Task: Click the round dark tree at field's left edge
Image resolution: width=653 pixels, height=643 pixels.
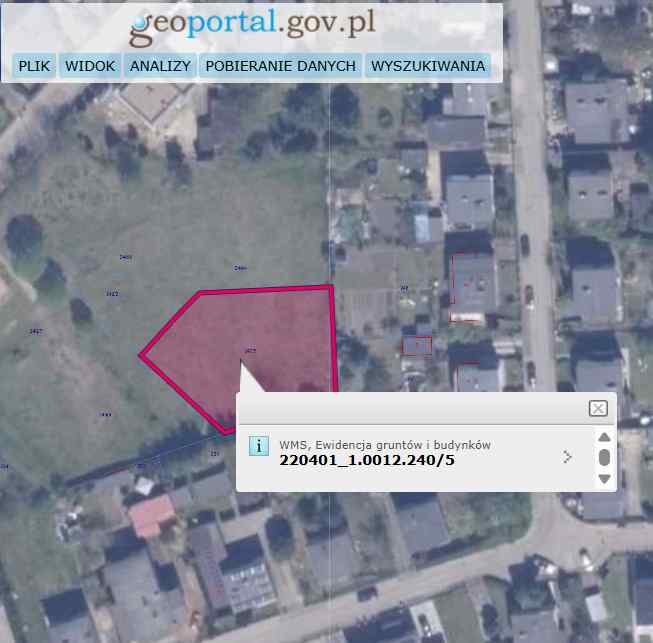Action: coord(24,234)
